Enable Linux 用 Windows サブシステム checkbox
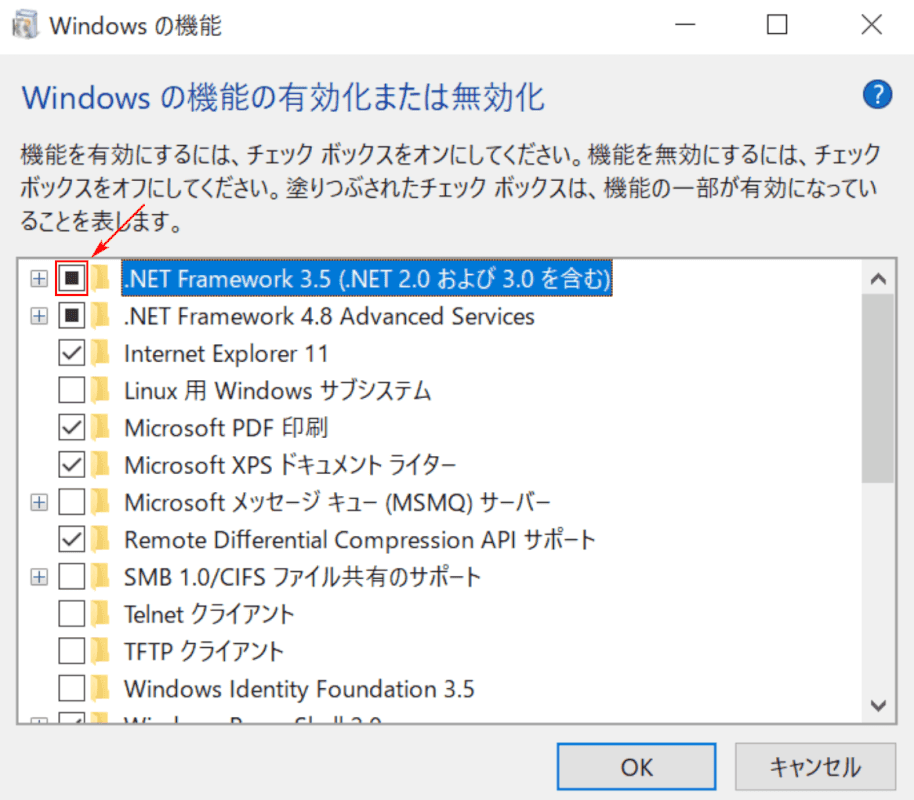Viewport: 914px width, 800px height. [72, 390]
